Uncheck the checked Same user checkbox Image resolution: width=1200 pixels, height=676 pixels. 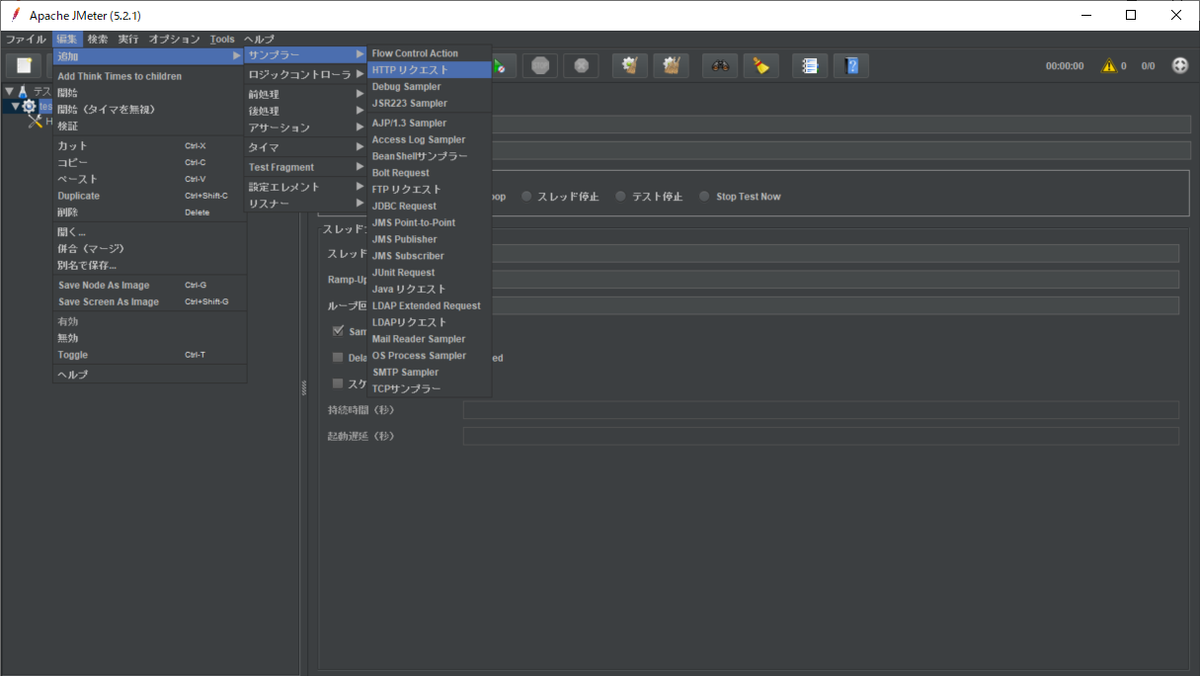tap(338, 331)
